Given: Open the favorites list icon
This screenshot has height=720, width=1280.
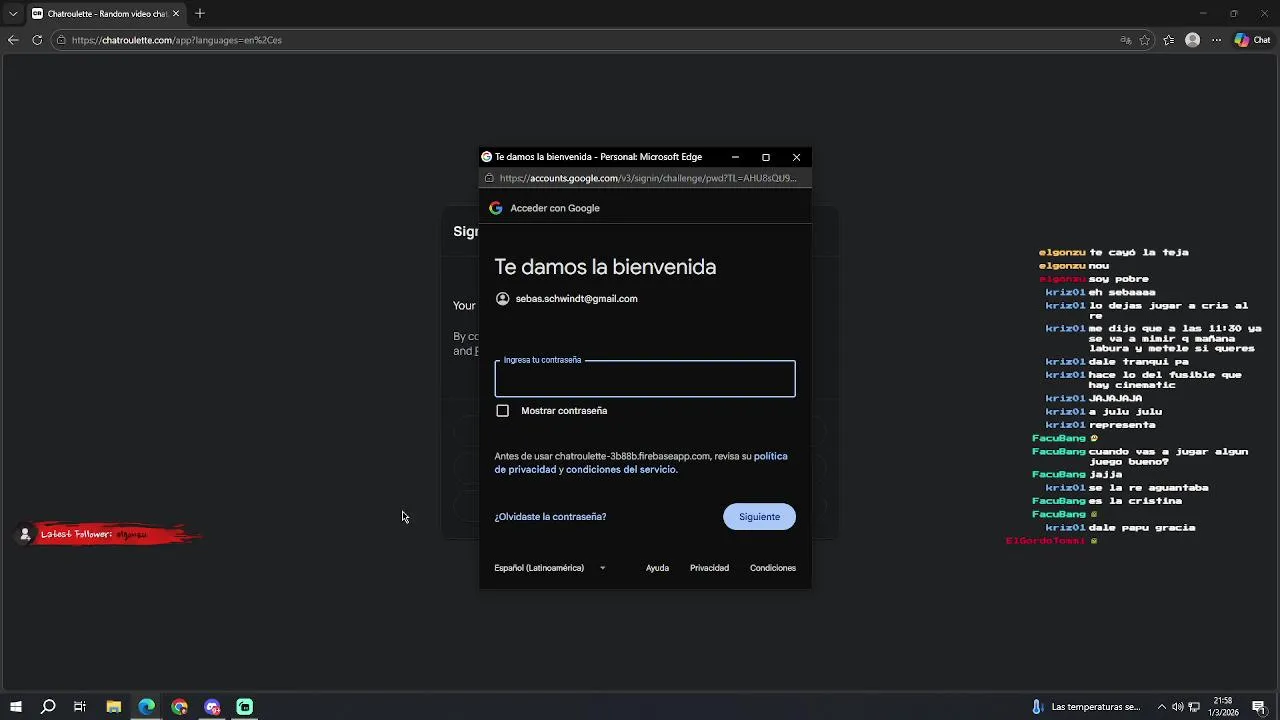Looking at the screenshot, I should 1169,40.
